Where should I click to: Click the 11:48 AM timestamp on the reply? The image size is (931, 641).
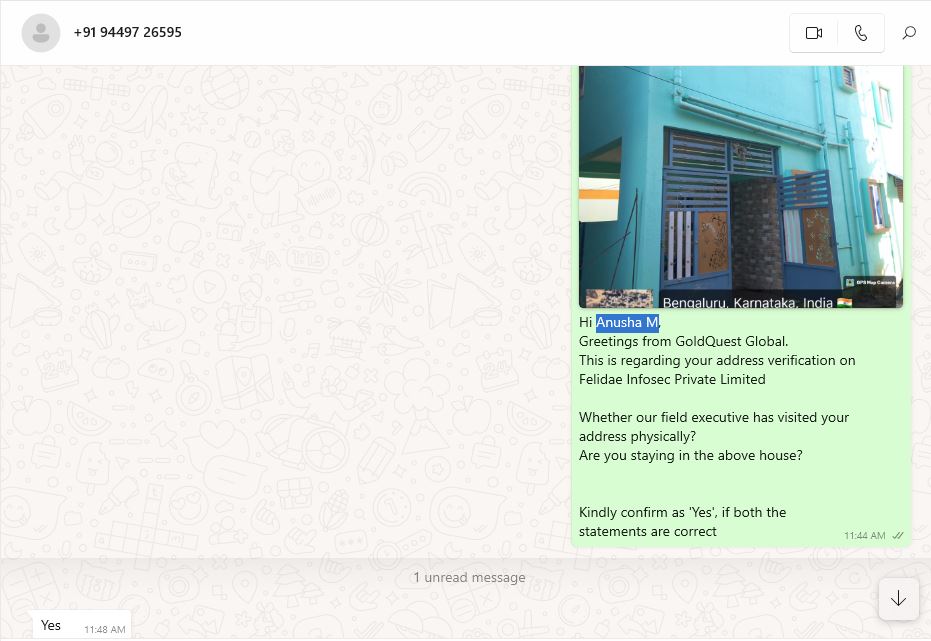[x=105, y=630]
